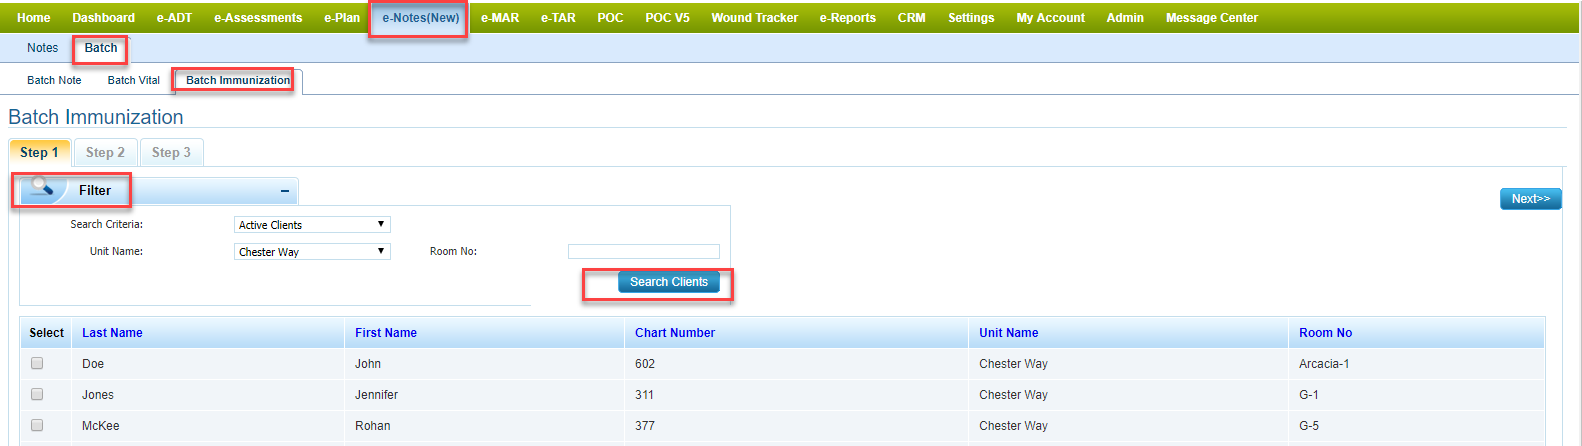Open the e-Notes(New) menu
This screenshot has width=1582, height=446.
420,18
